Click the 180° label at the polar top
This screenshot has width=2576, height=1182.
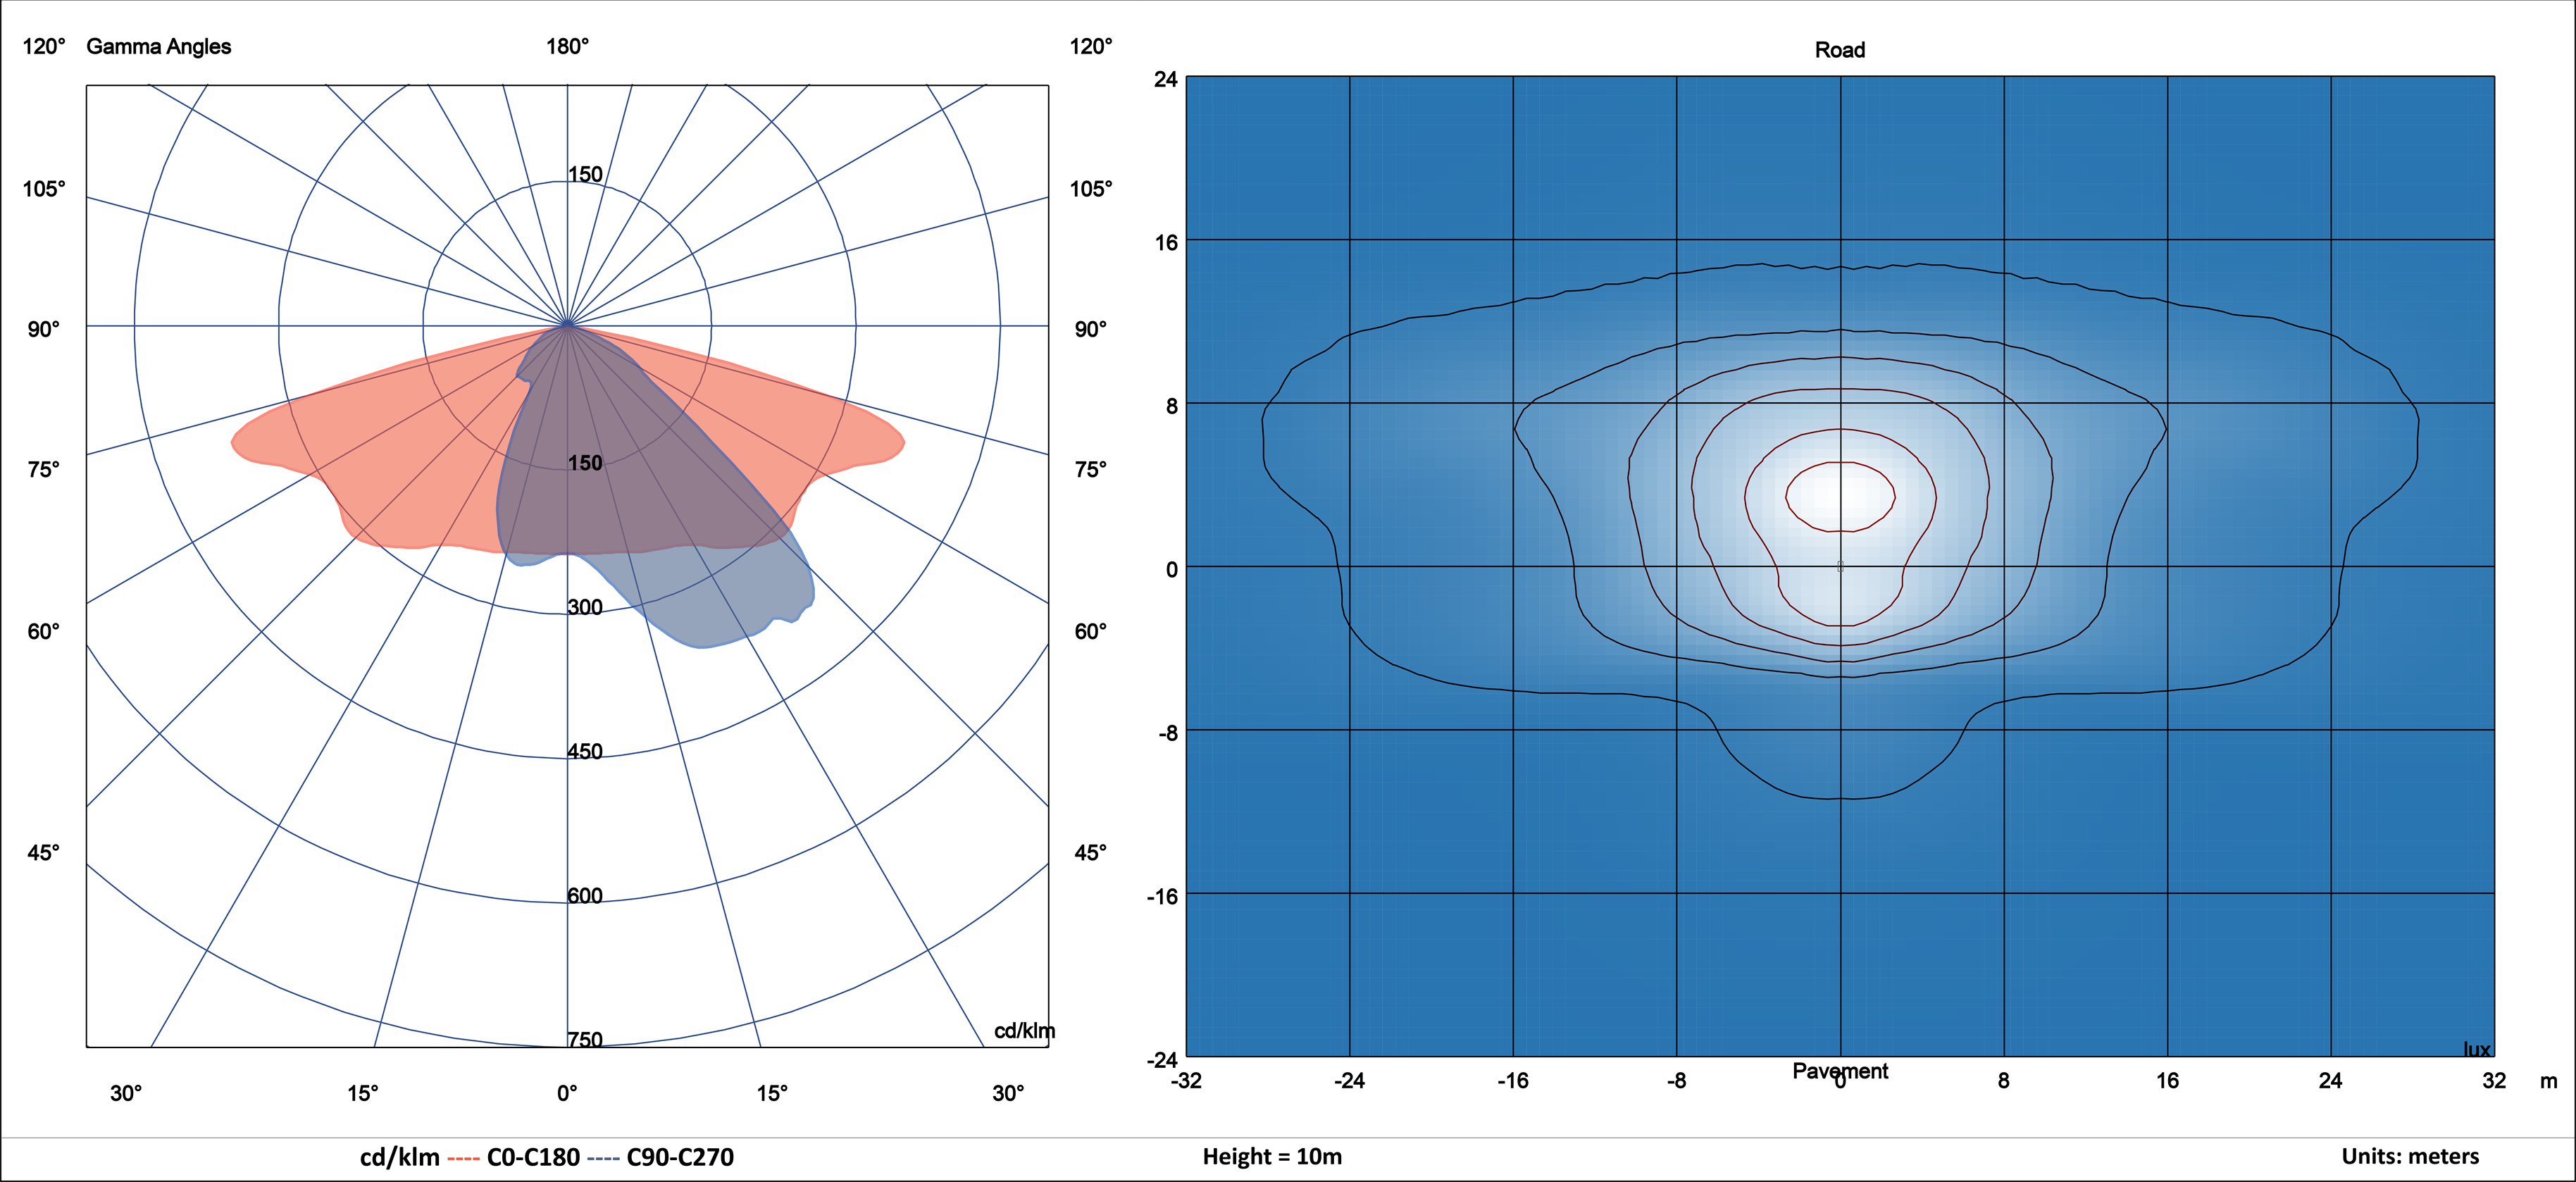pos(567,46)
